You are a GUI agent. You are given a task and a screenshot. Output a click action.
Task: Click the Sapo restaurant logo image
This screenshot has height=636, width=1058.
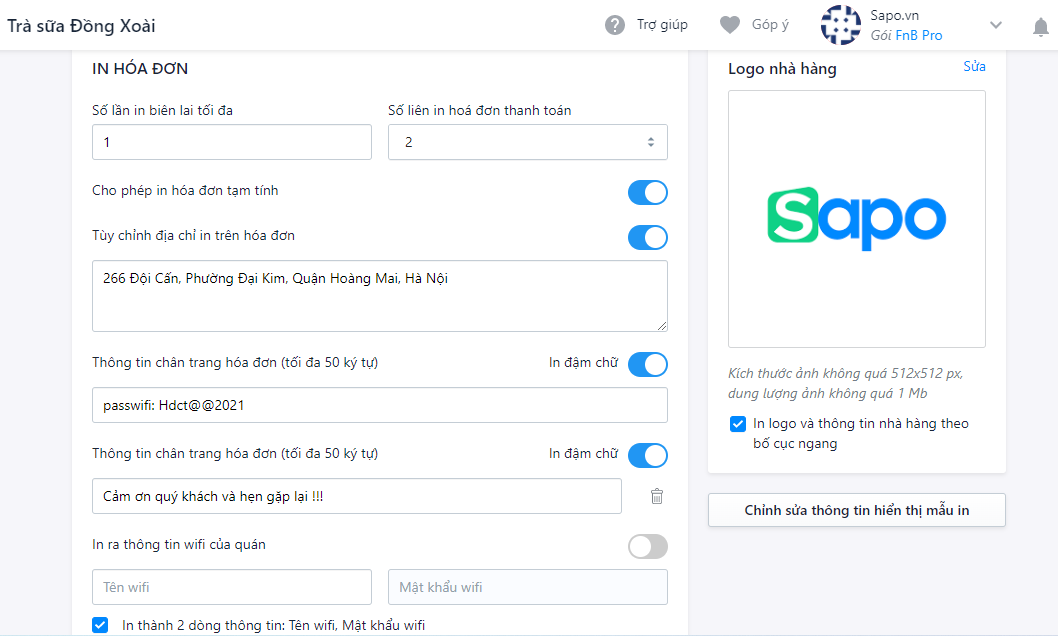point(856,219)
